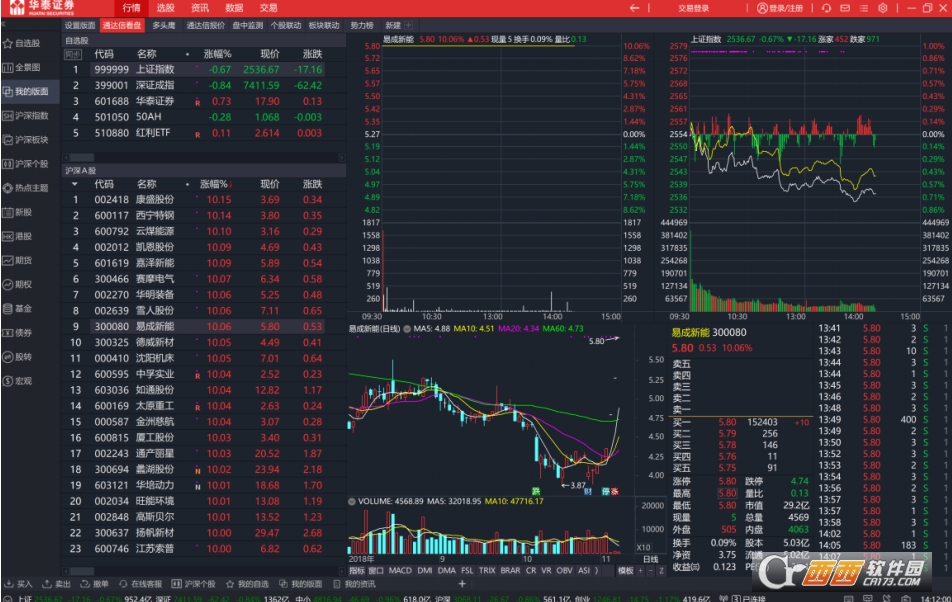The image size is (952, 602).
Task: Open 沪深板块 in the sidebar
Action: (26, 140)
